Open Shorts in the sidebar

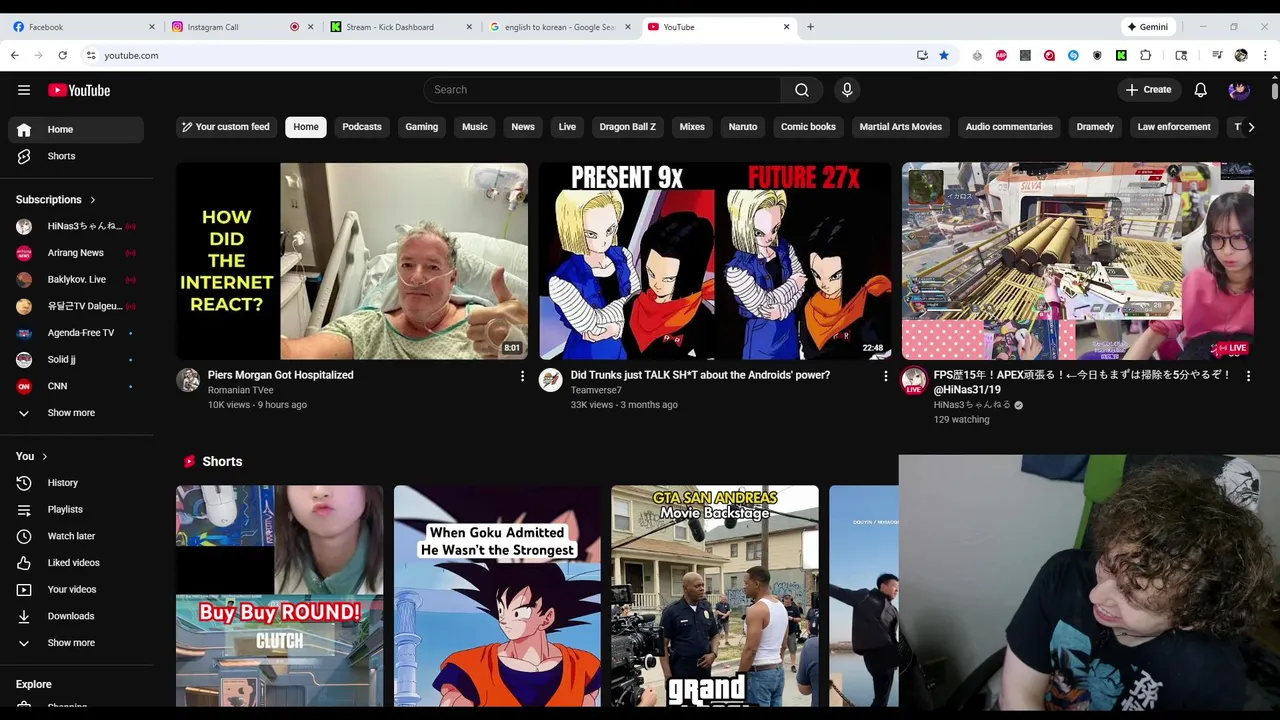point(76,156)
